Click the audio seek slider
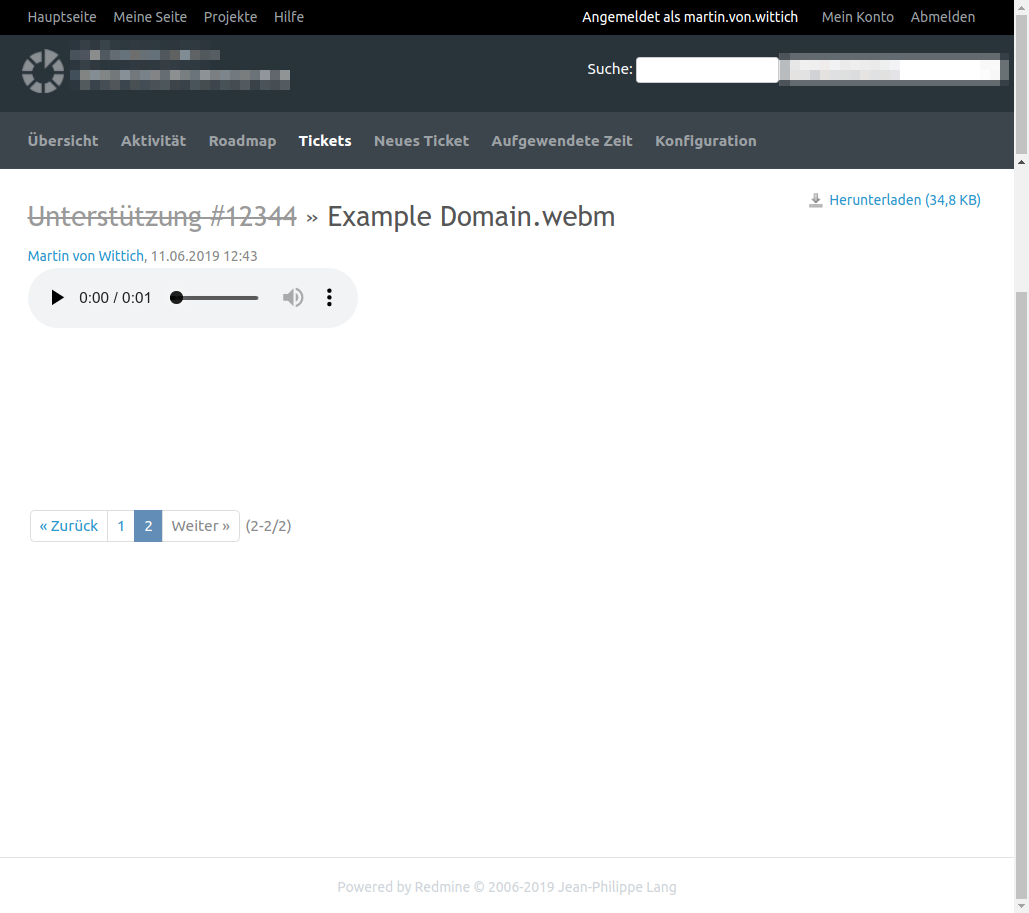The width and height of the screenshot is (1029, 913). coord(215,298)
